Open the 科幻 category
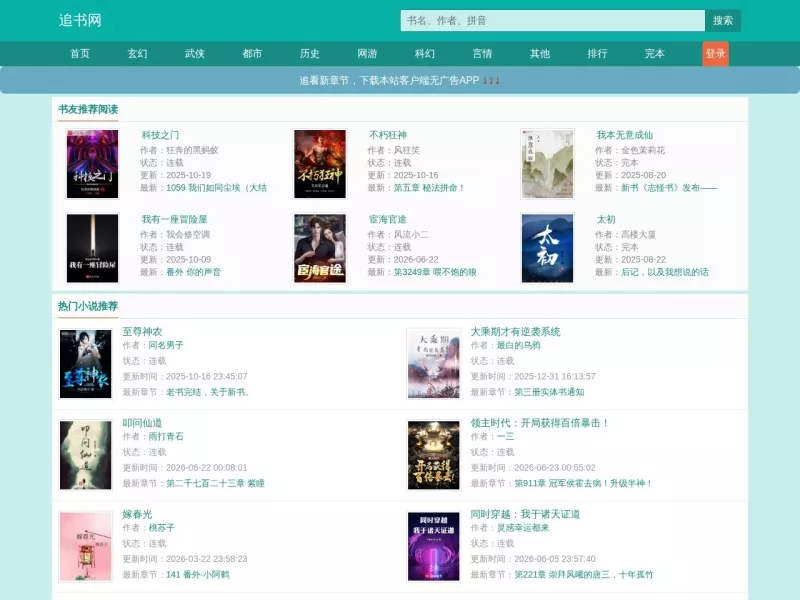Image resolution: width=800 pixels, height=600 pixels. pos(424,54)
